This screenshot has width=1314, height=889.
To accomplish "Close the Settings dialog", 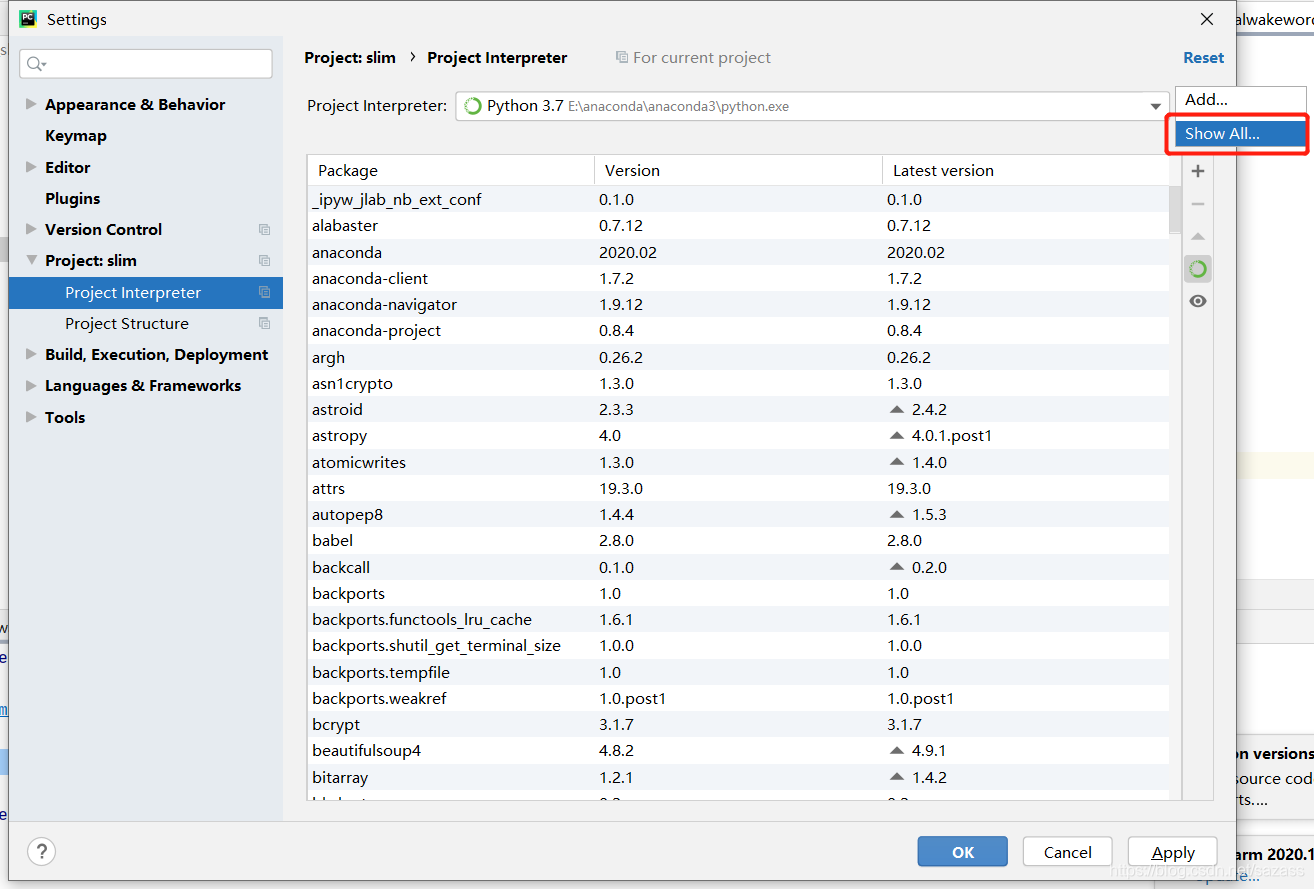I will pos(1207,19).
